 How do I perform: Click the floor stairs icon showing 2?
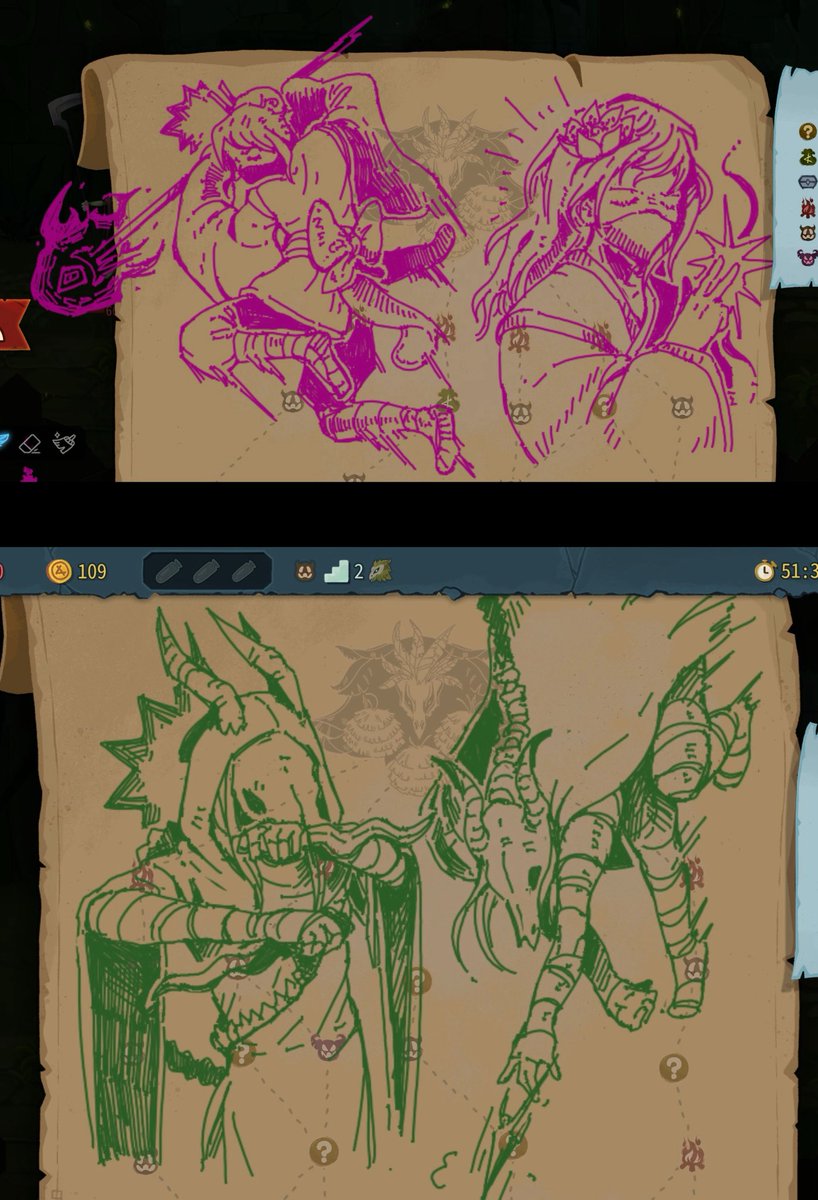click(x=337, y=571)
